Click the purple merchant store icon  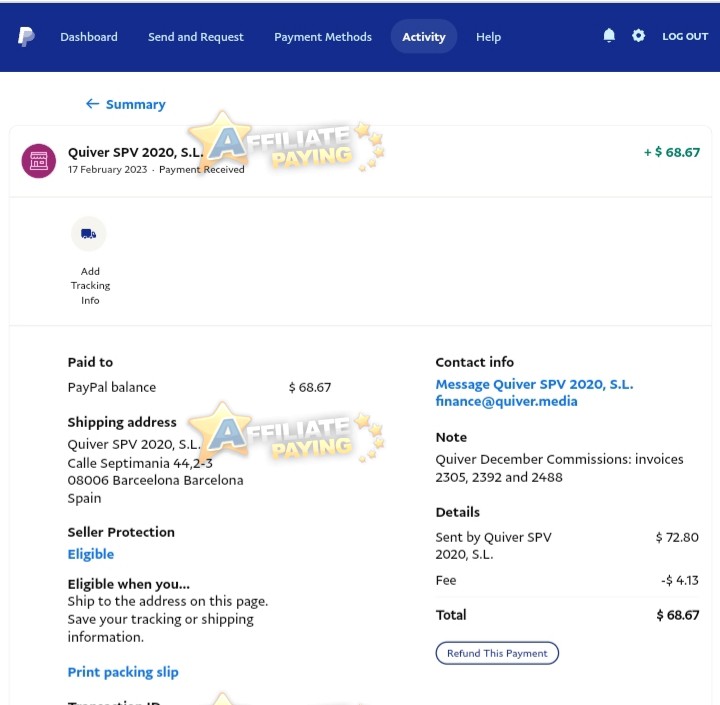[39, 161]
